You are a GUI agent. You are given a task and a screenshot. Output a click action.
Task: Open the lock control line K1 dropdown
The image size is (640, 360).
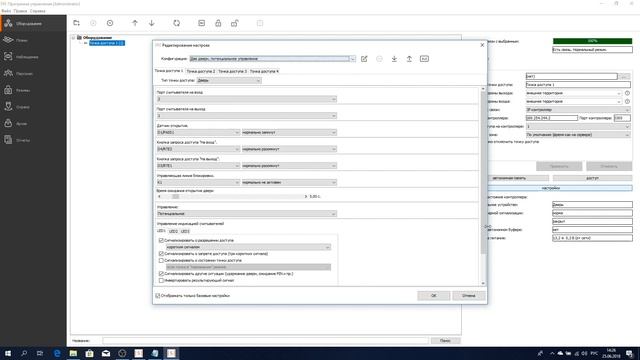(198, 182)
